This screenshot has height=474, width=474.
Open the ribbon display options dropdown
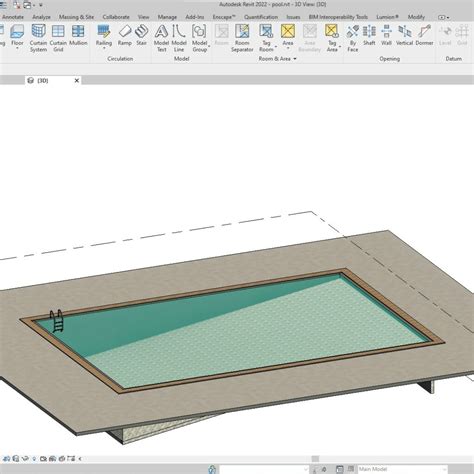point(443,17)
